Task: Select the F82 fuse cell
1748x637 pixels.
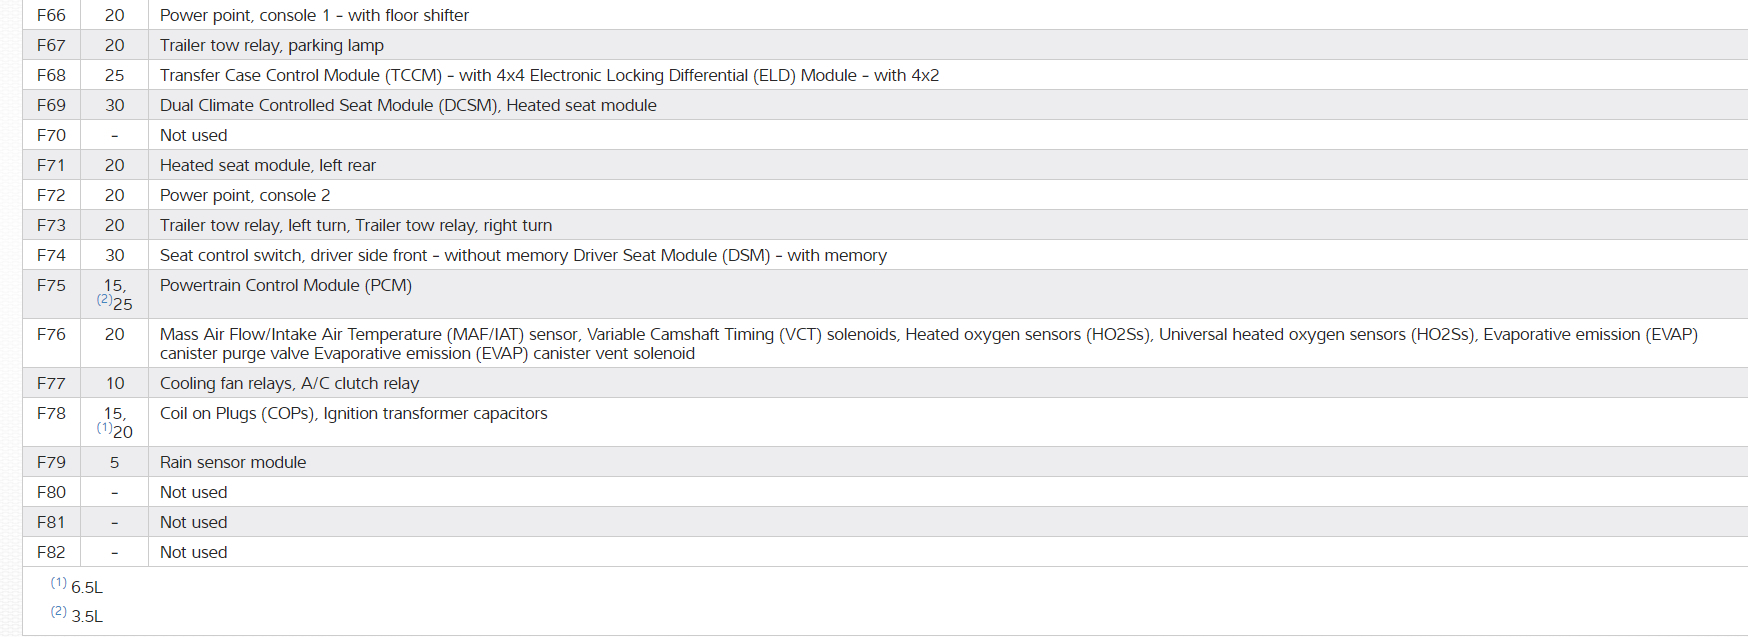Action: coord(51,552)
